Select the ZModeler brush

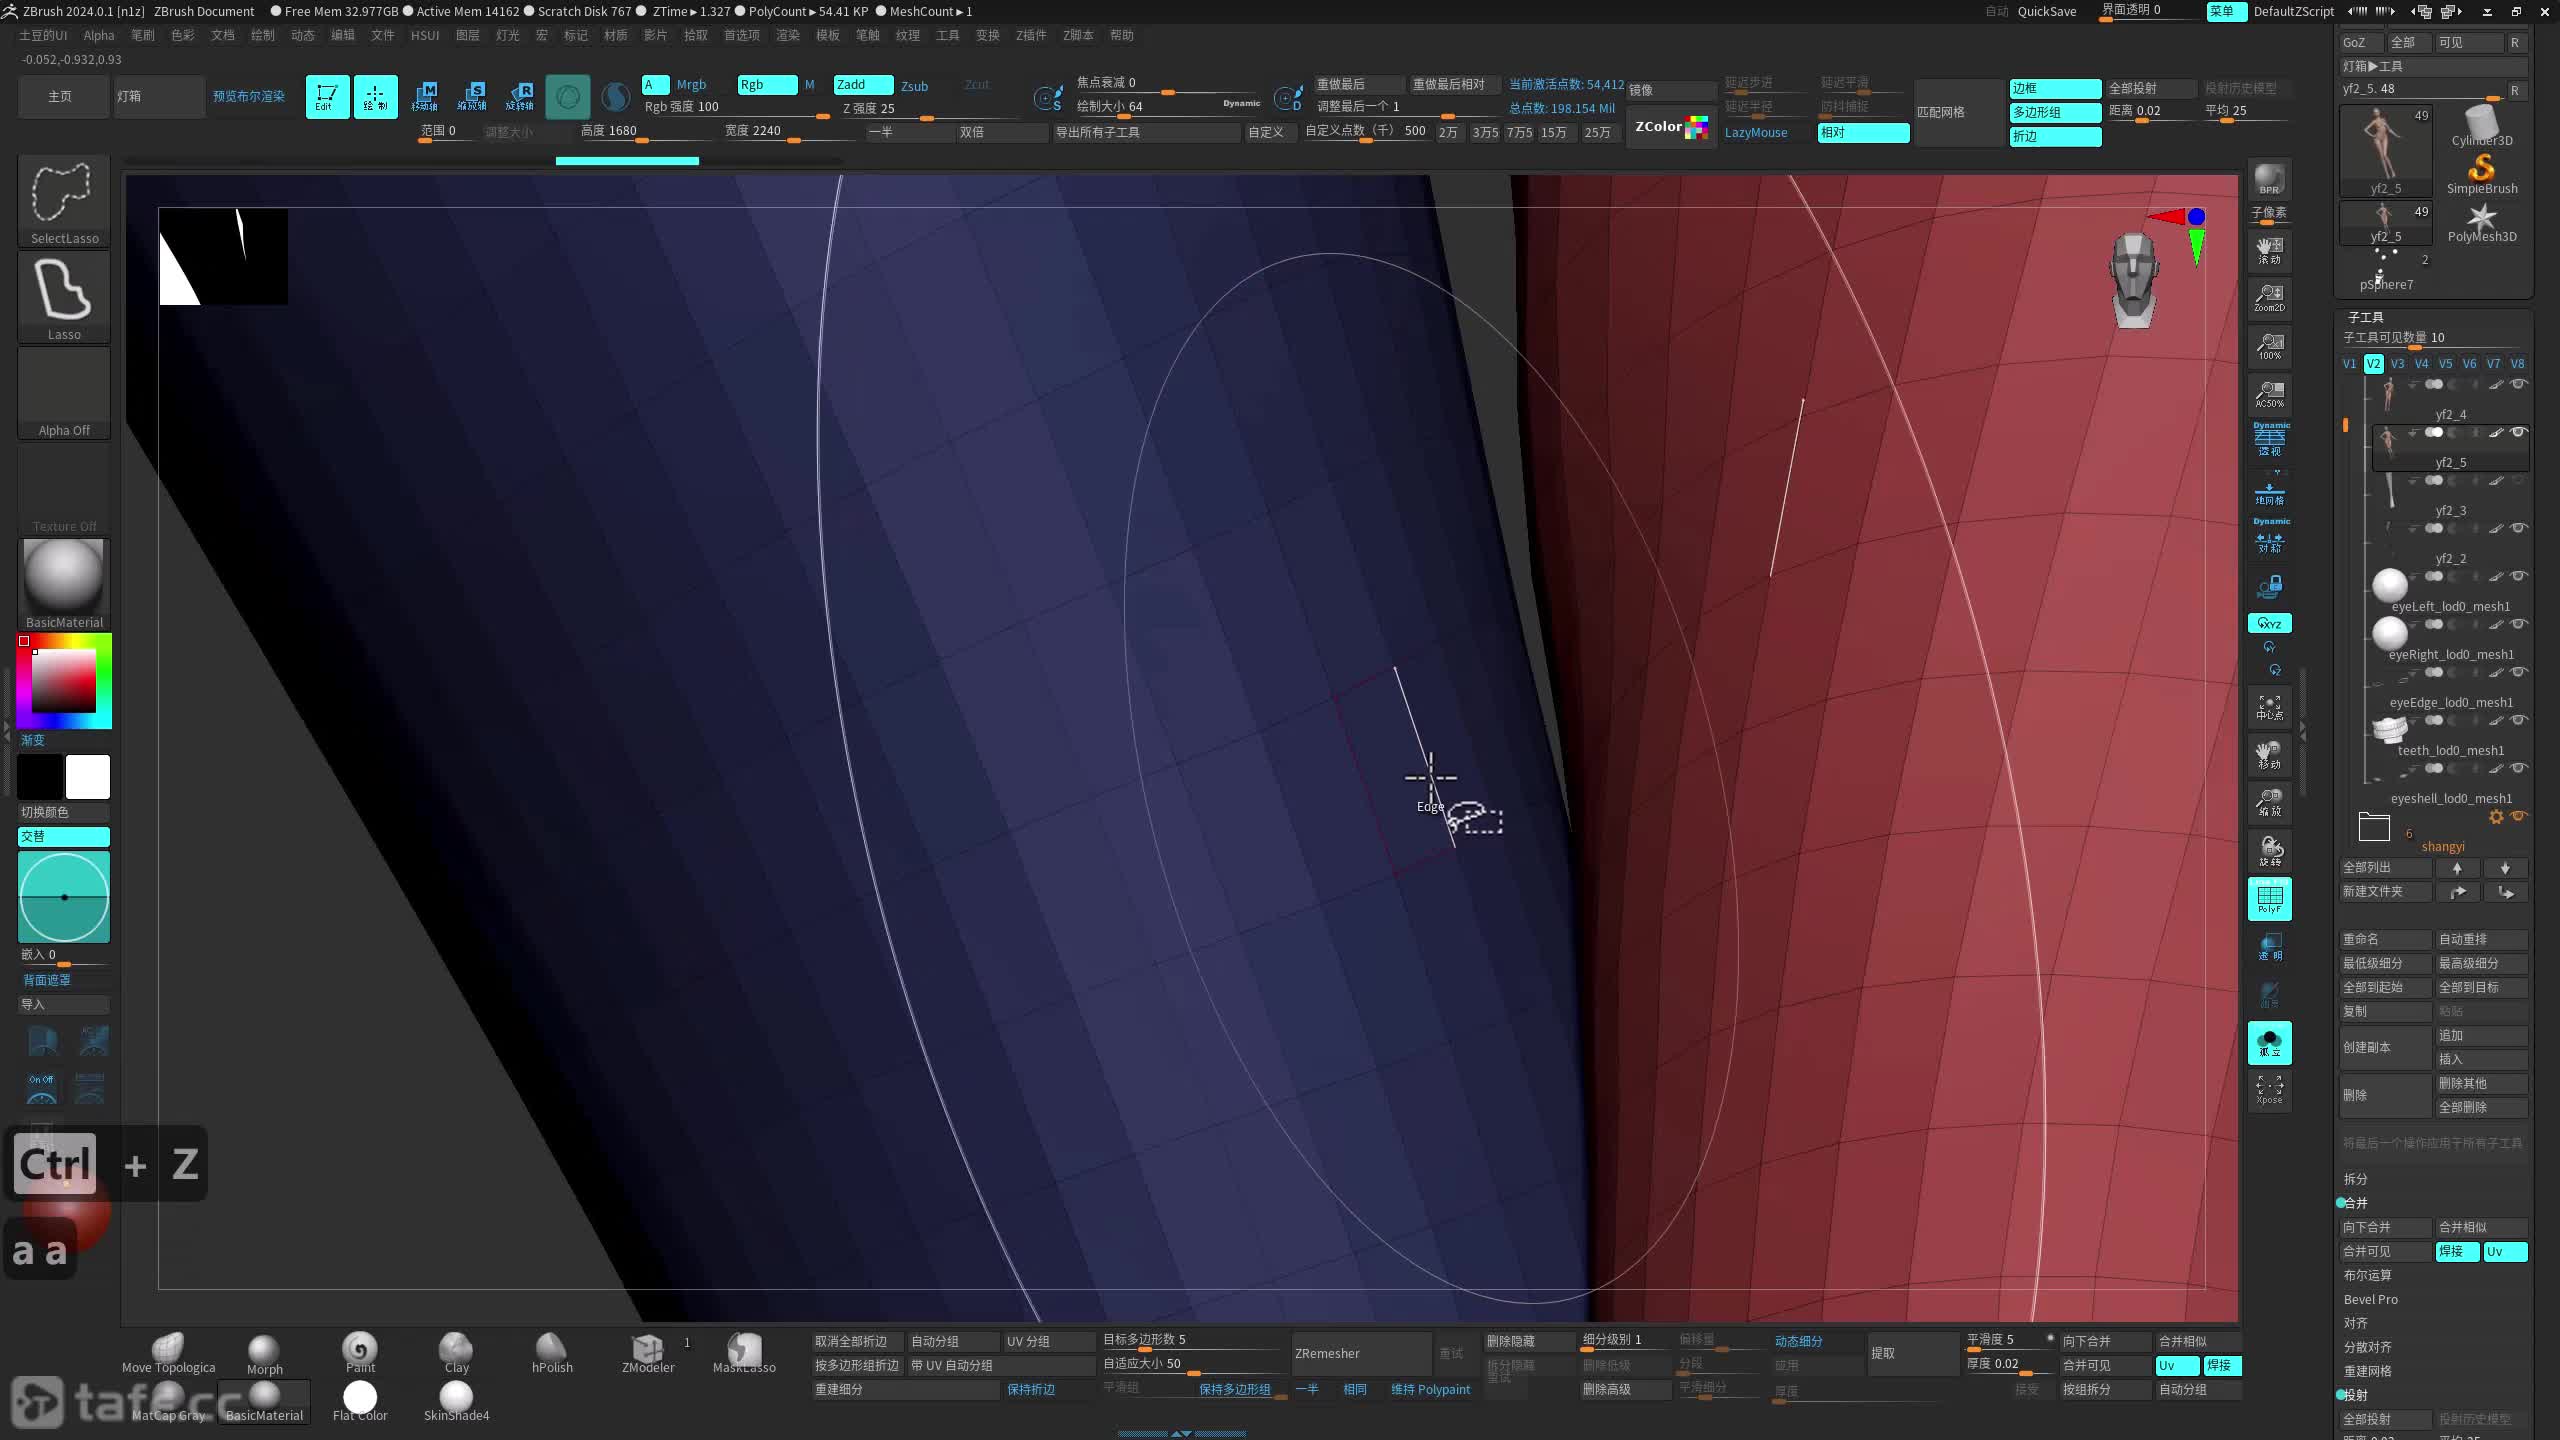pyautogui.click(x=648, y=1353)
